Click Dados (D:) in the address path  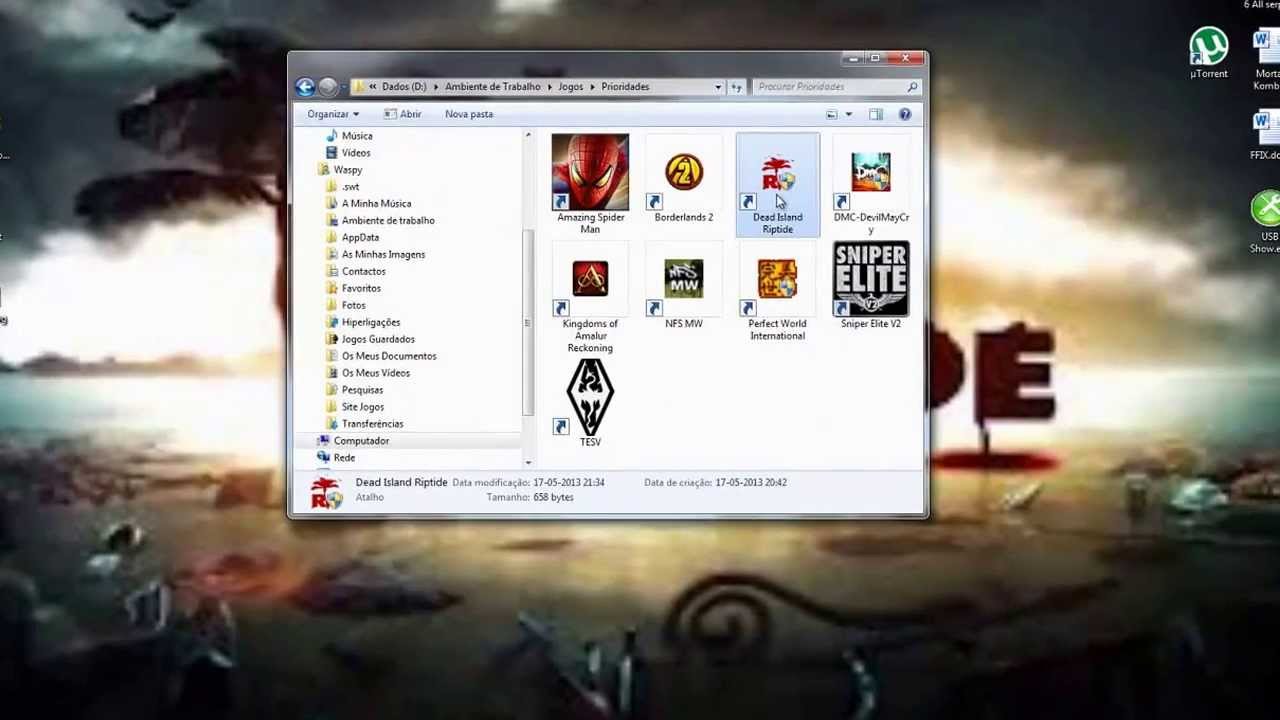click(x=404, y=87)
